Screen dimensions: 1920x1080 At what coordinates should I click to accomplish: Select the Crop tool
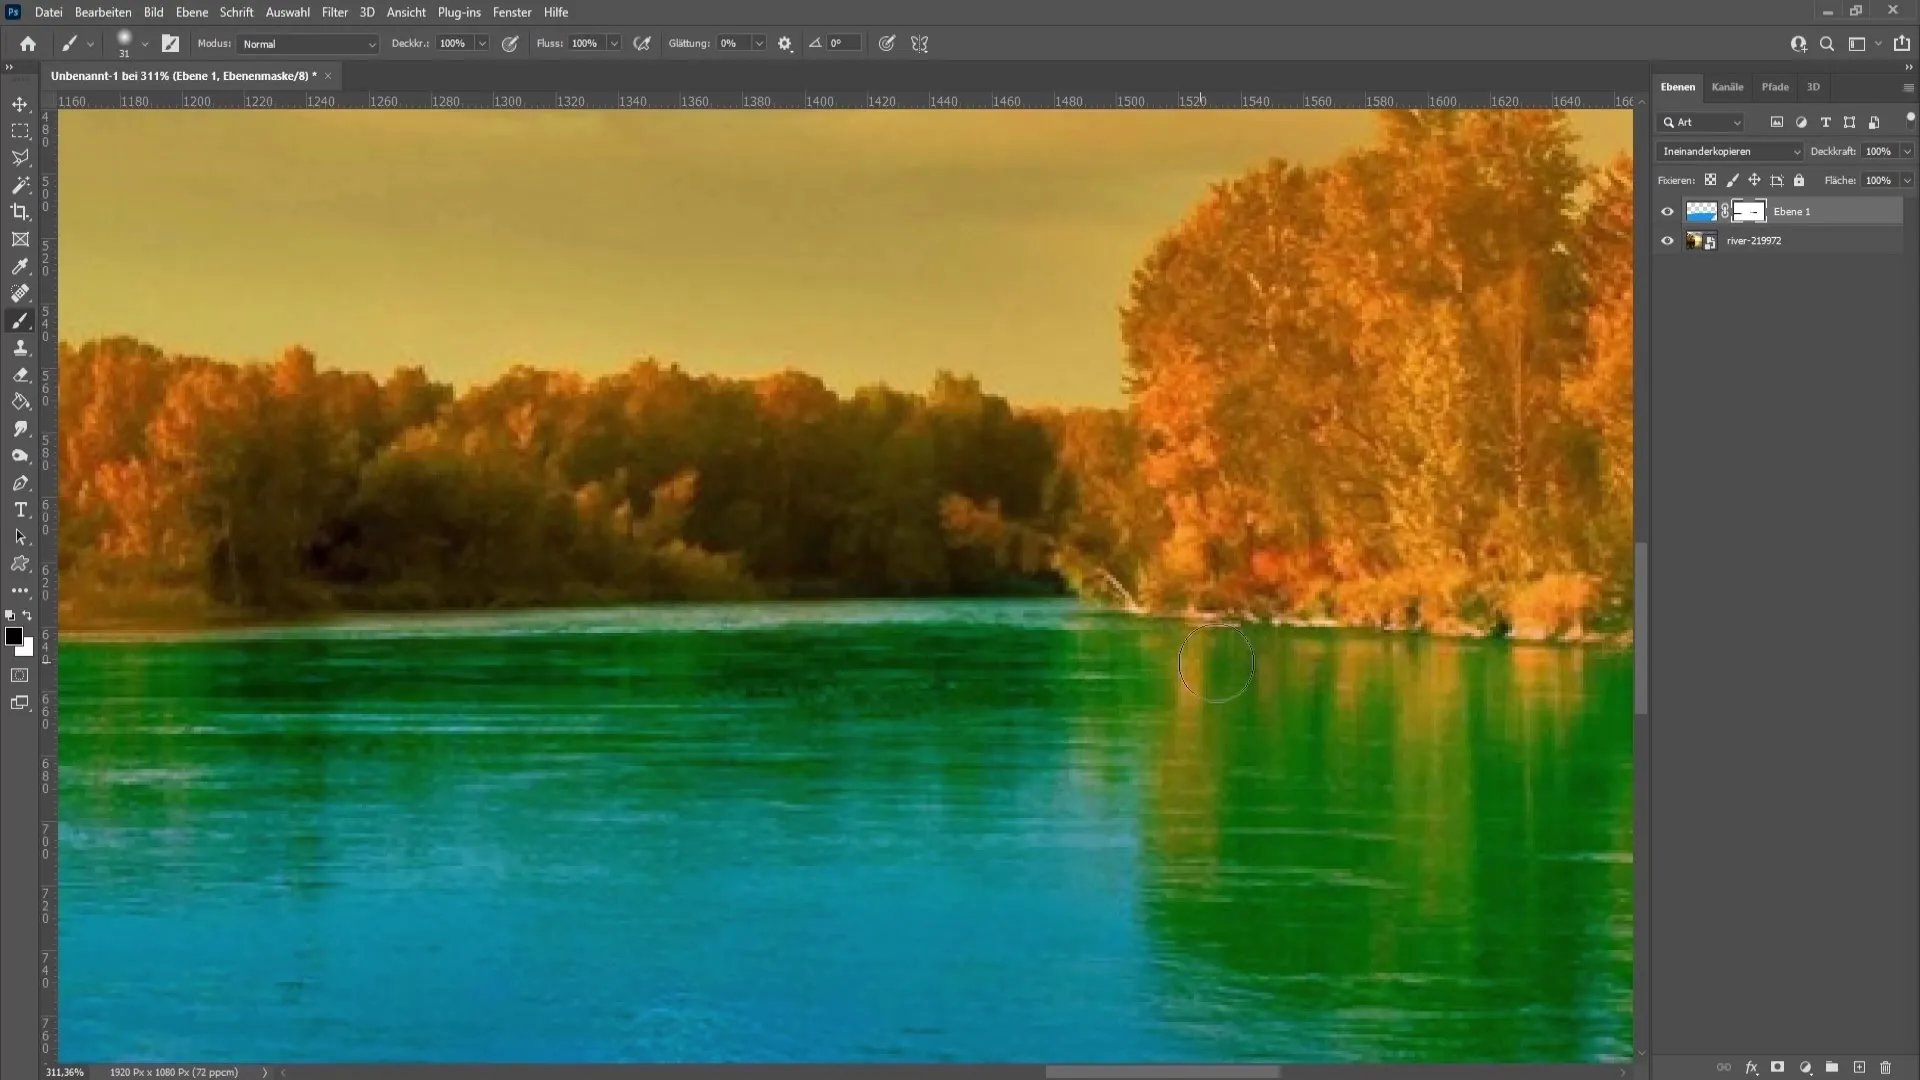point(20,212)
